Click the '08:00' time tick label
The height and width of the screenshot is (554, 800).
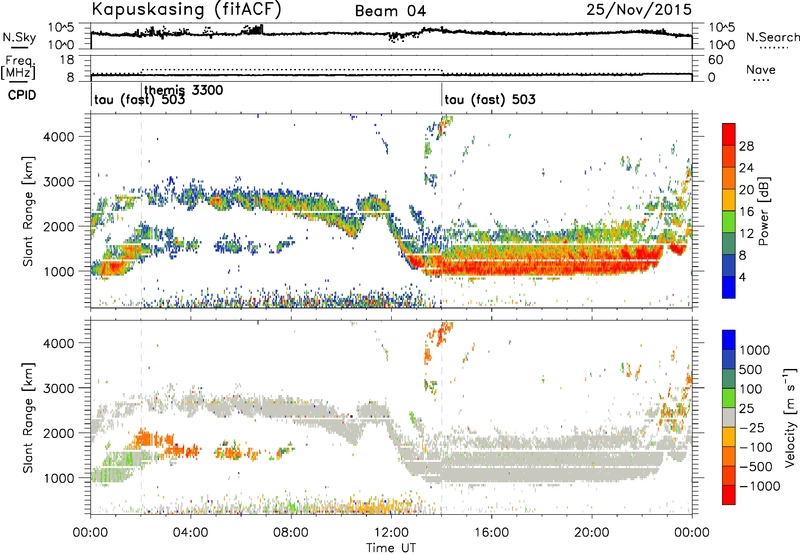pyautogui.click(x=291, y=533)
